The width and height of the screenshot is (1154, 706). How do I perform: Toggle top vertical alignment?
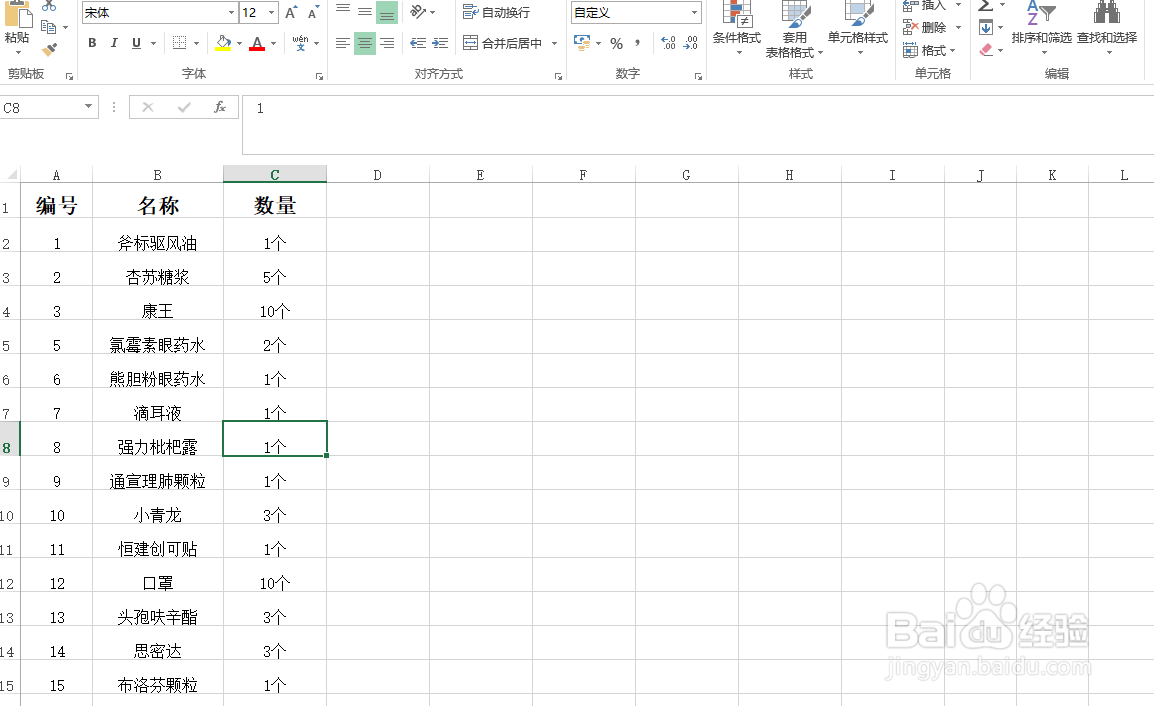tap(343, 12)
